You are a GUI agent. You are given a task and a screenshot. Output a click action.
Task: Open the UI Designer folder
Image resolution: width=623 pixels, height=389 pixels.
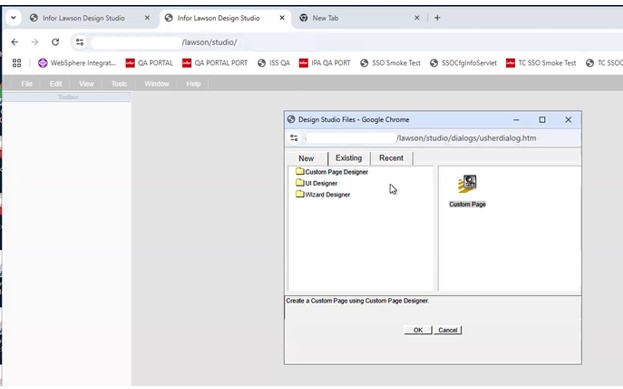click(317, 183)
